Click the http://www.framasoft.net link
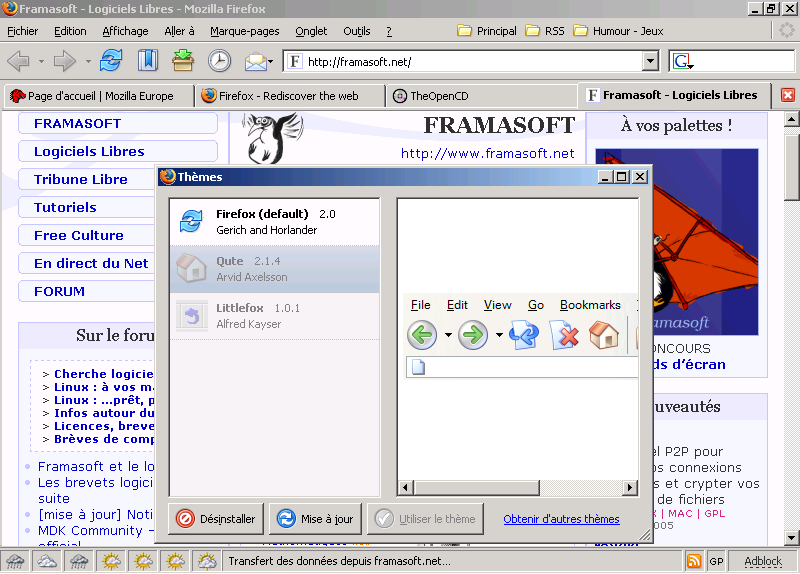Screen dimensions: 800x574 coord(488,153)
